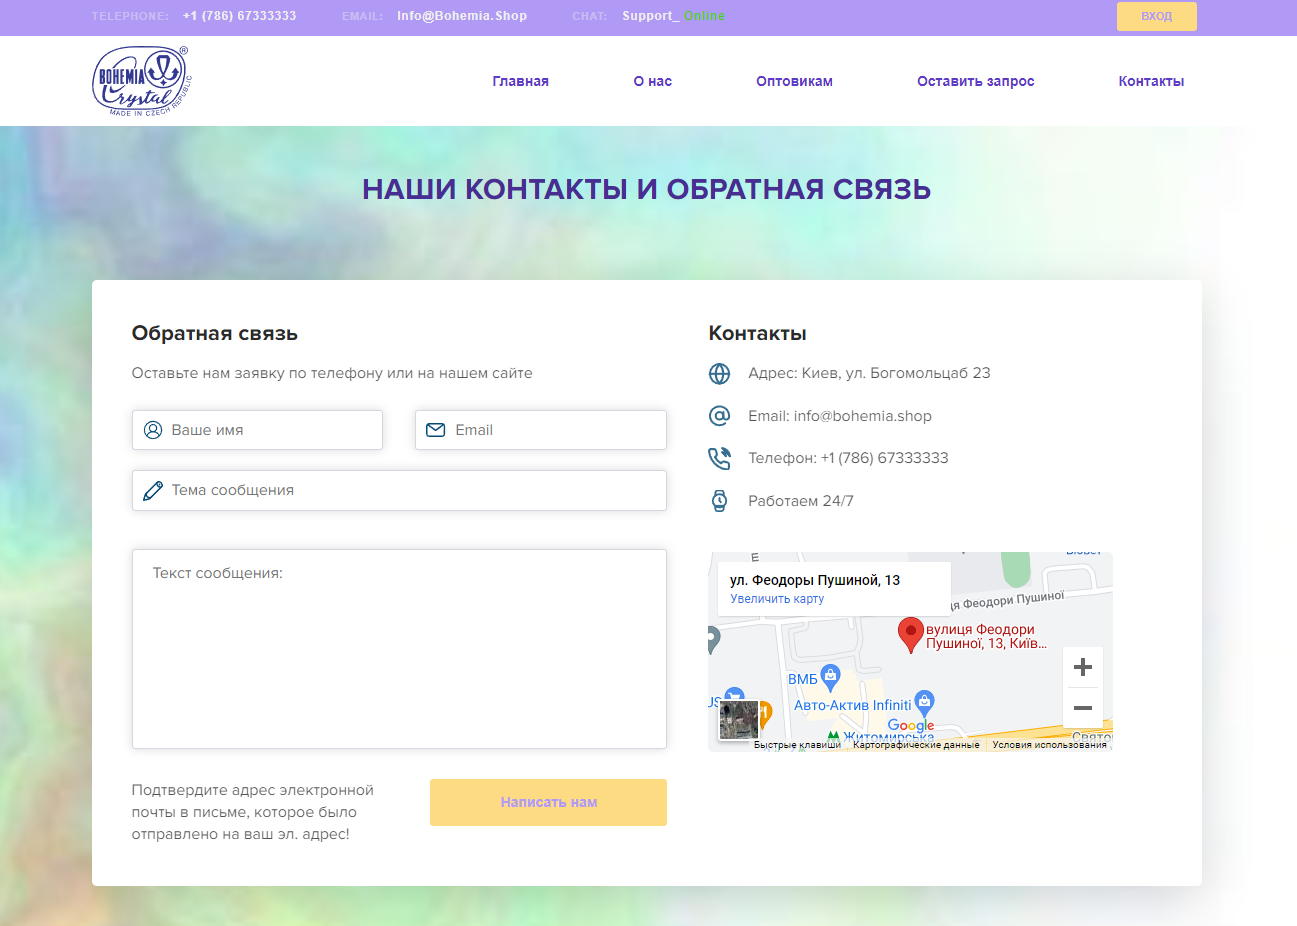Click Быстрые клавиши on the map
1297x926 pixels.
click(x=797, y=745)
